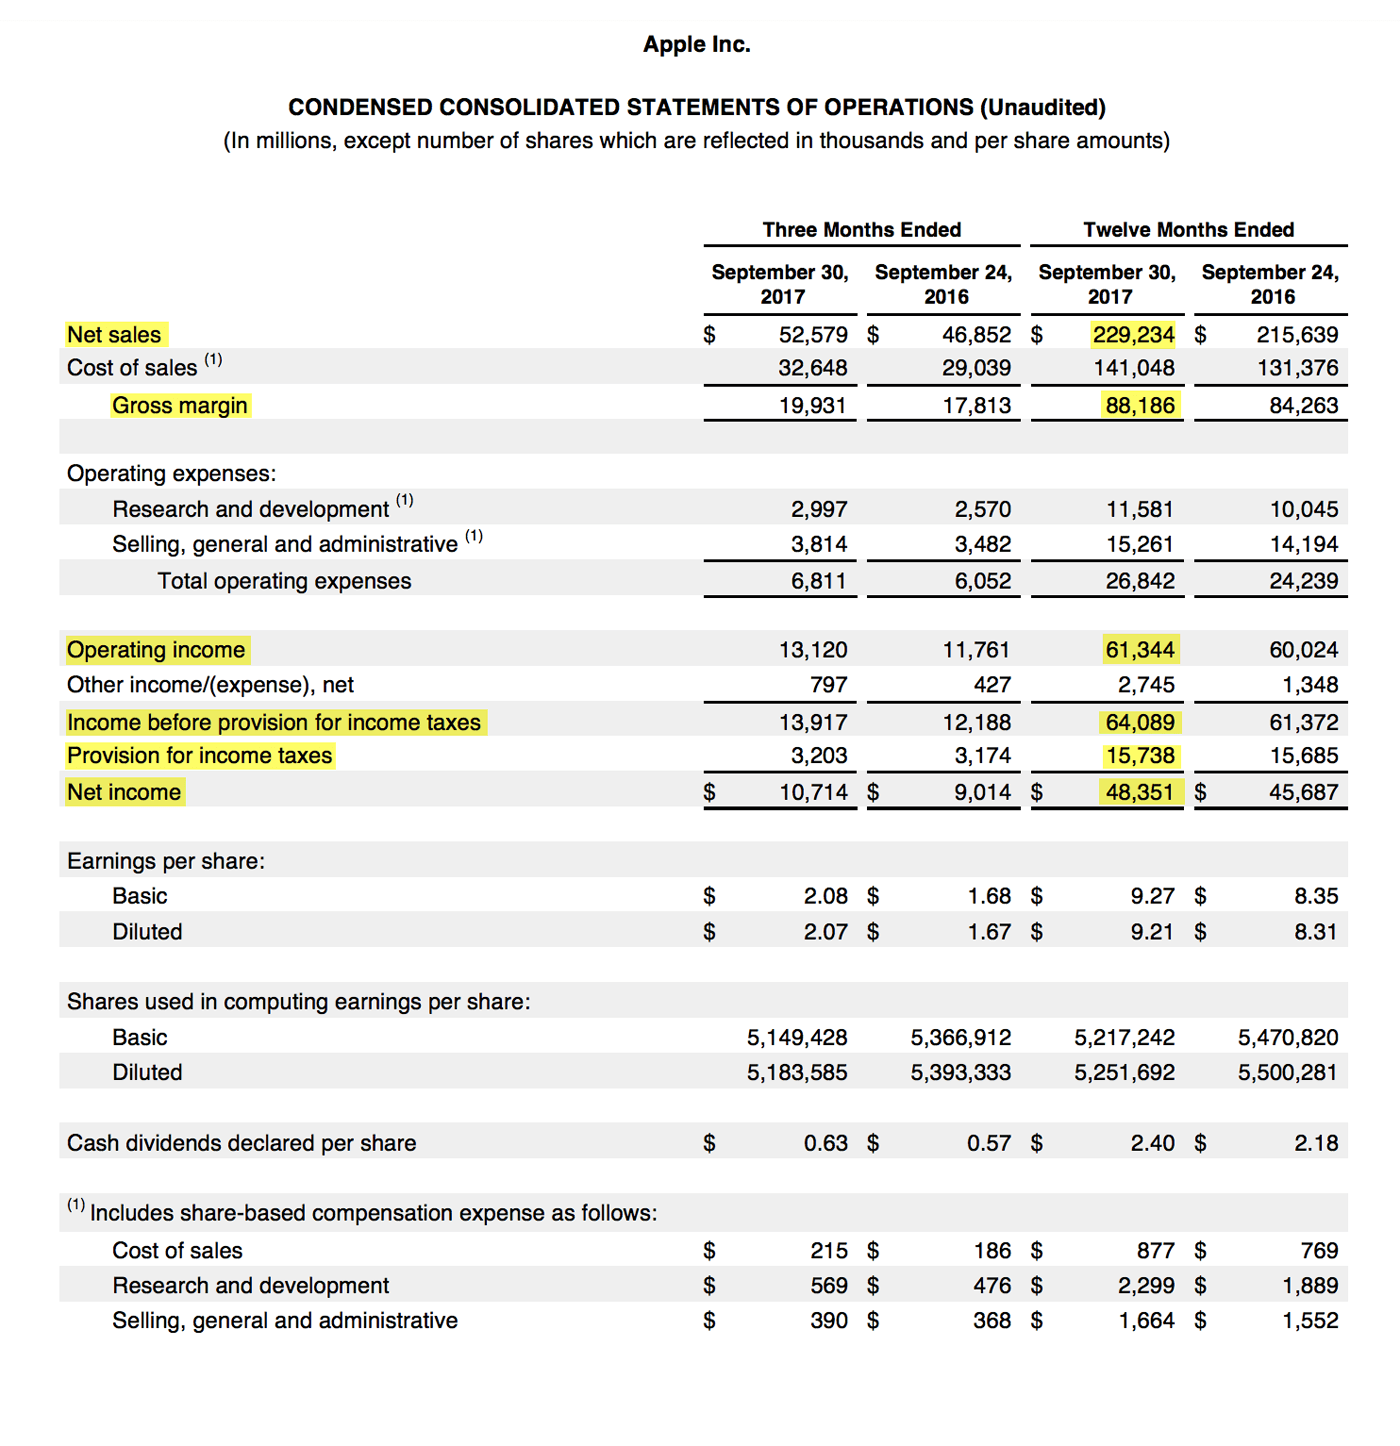Click other income value 2,745

(x=1146, y=685)
